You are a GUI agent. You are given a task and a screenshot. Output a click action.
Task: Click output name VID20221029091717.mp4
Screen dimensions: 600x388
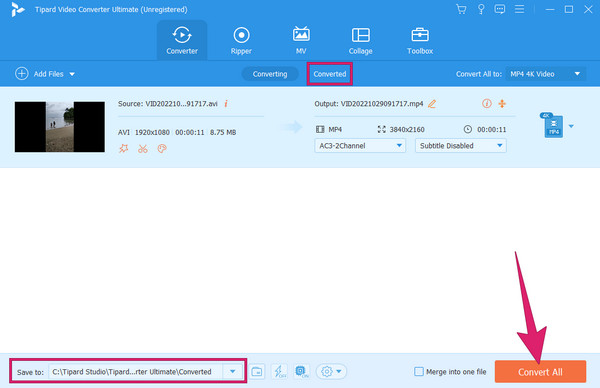(382, 104)
